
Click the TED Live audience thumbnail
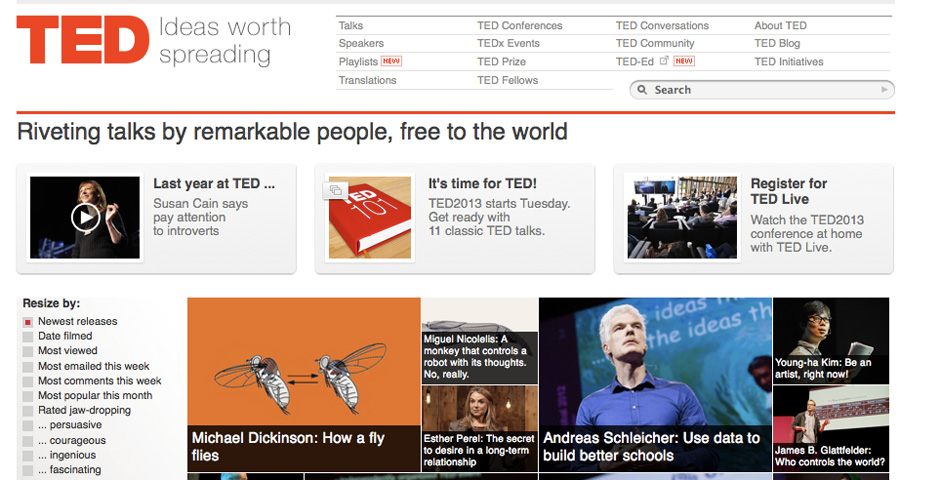click(x=682, y=217)
